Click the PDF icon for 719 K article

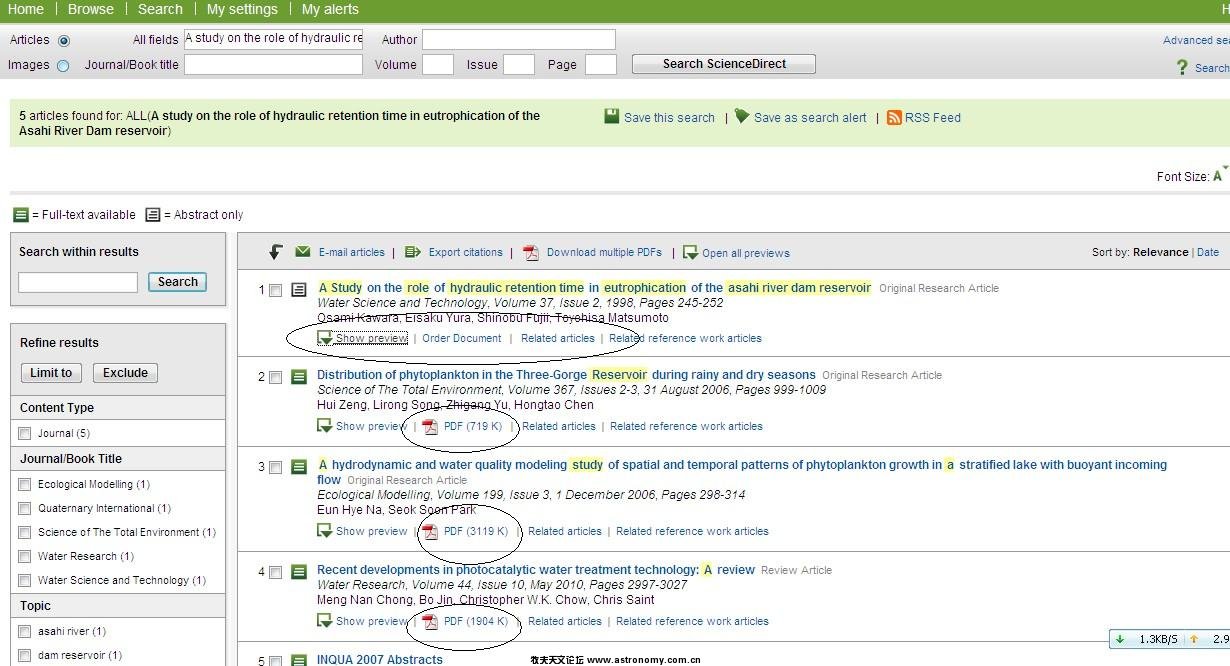(430, 427)
